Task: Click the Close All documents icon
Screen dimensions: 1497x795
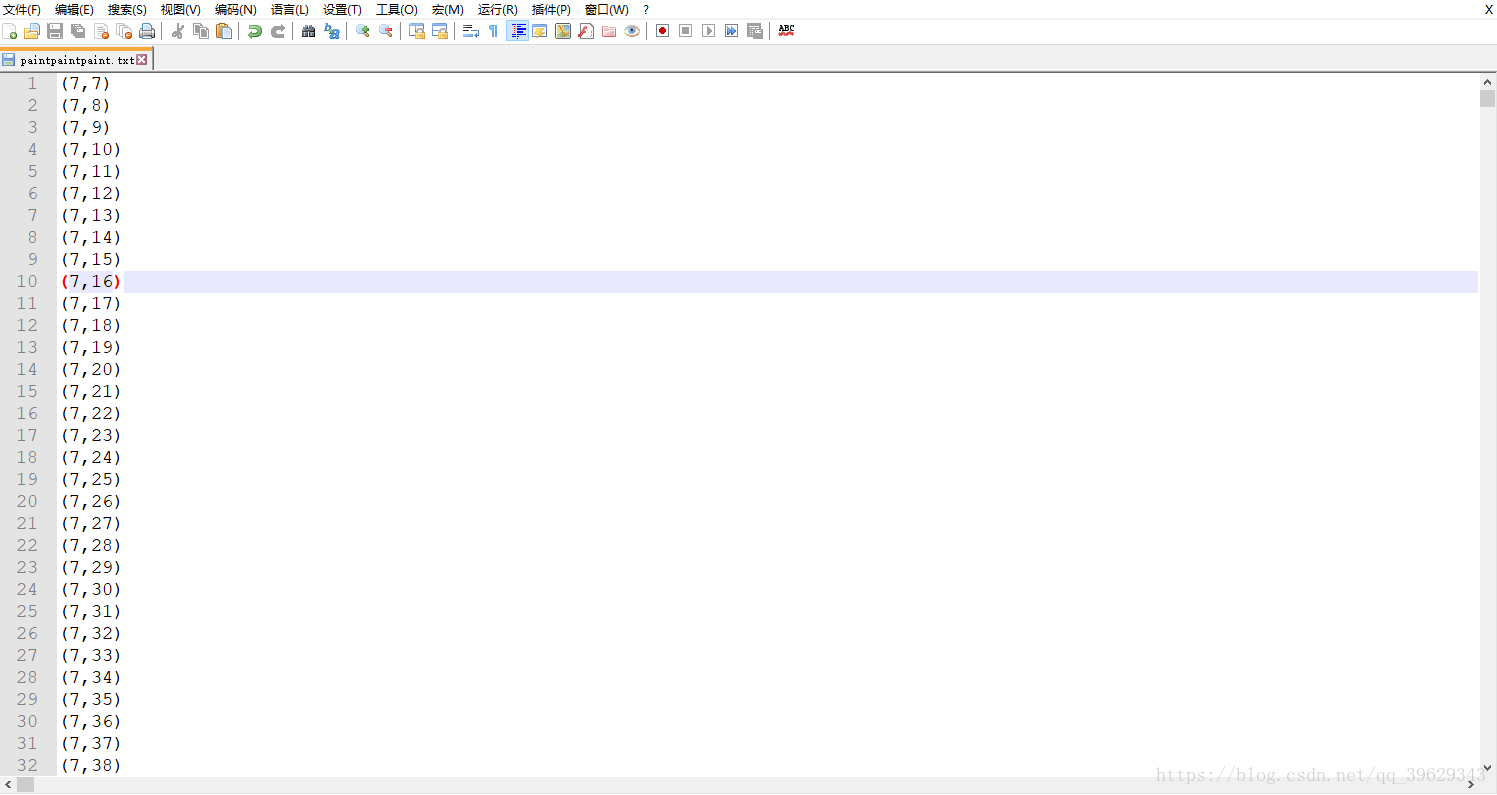Action: 124,31
